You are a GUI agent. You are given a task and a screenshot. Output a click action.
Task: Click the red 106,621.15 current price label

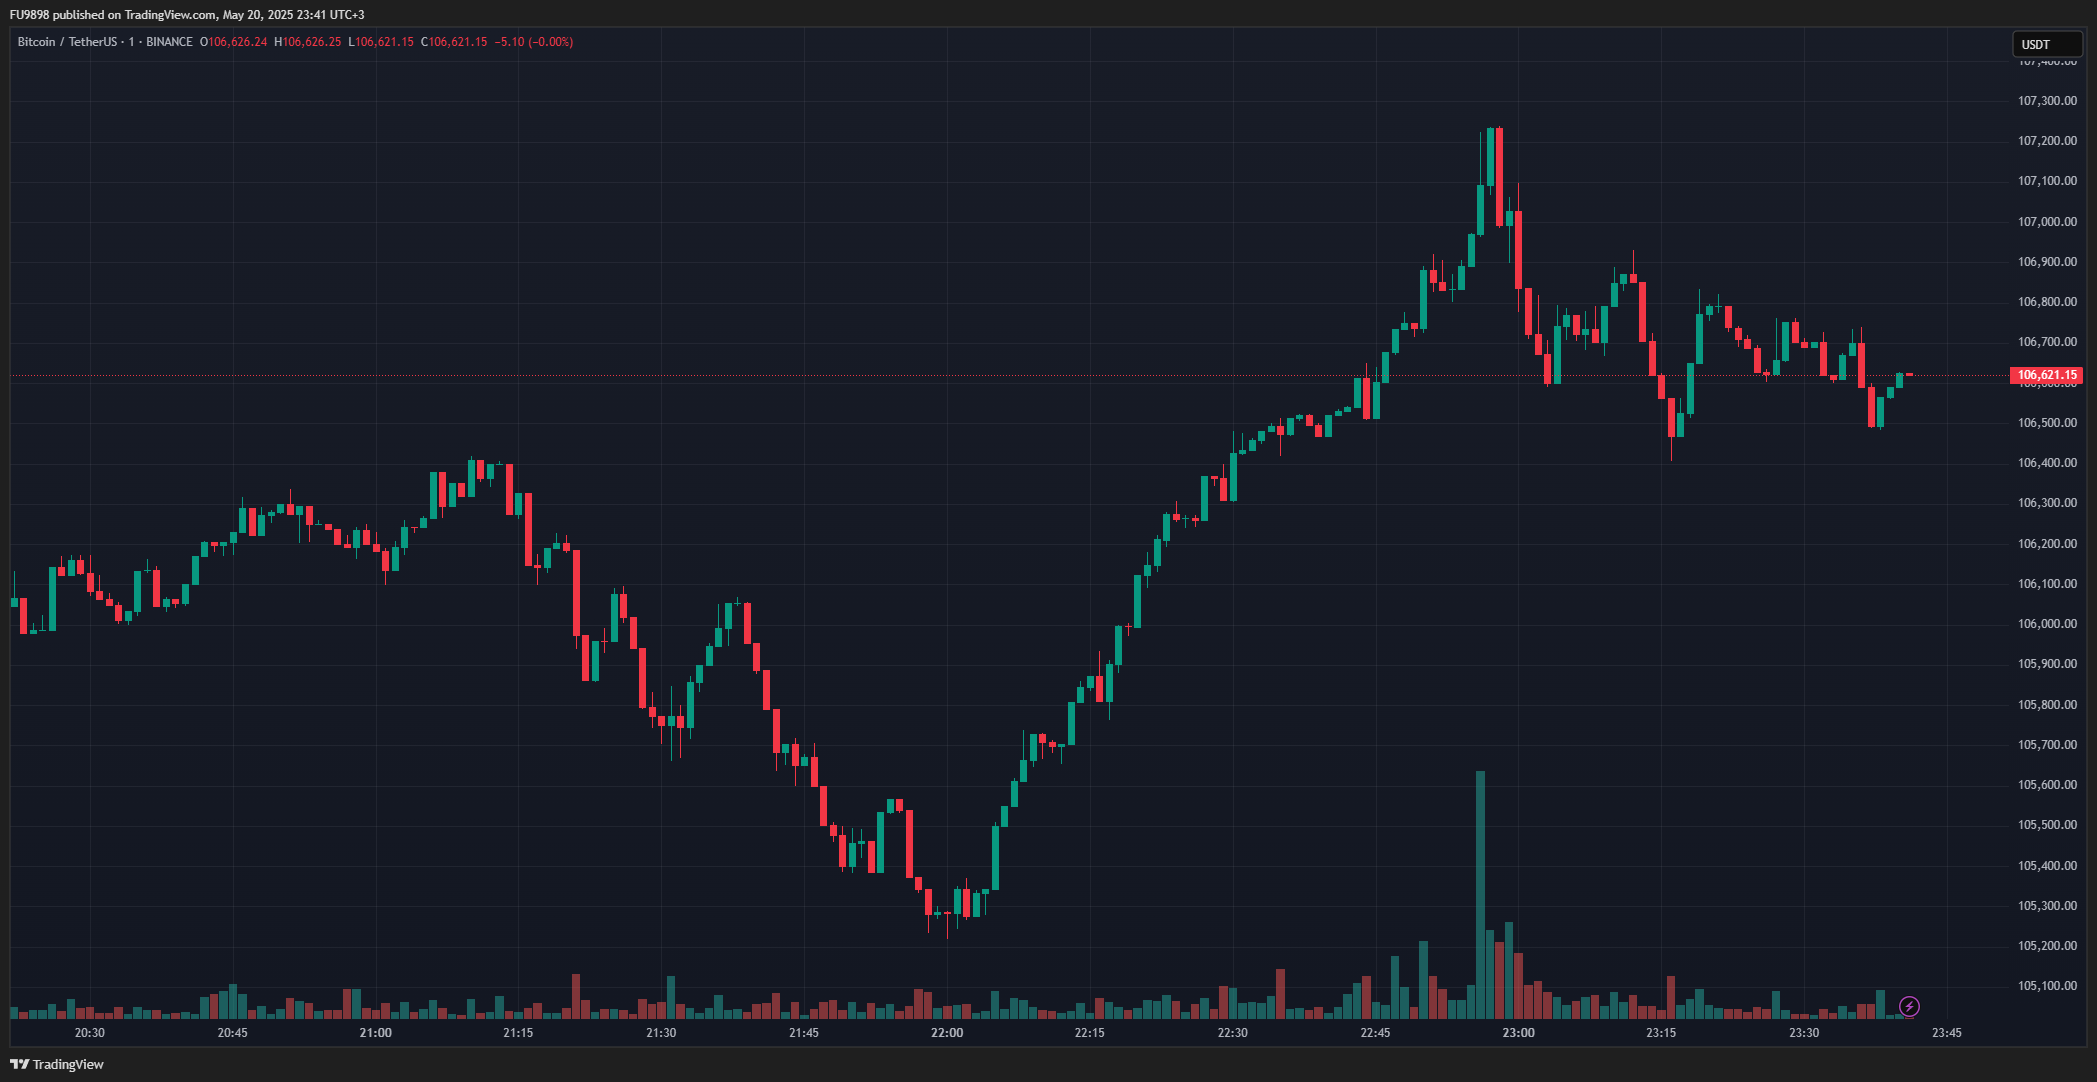coord(2046,375)
